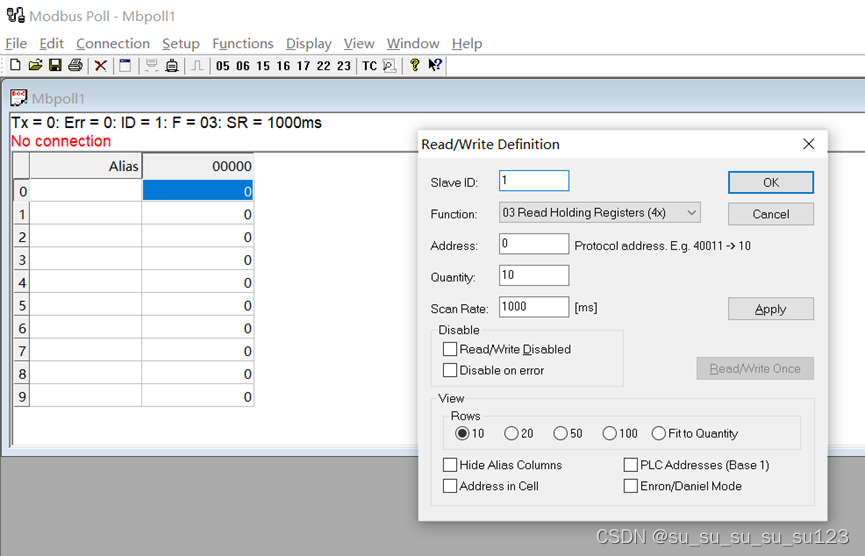Click function 17 toolbar button

pos(303,66)
